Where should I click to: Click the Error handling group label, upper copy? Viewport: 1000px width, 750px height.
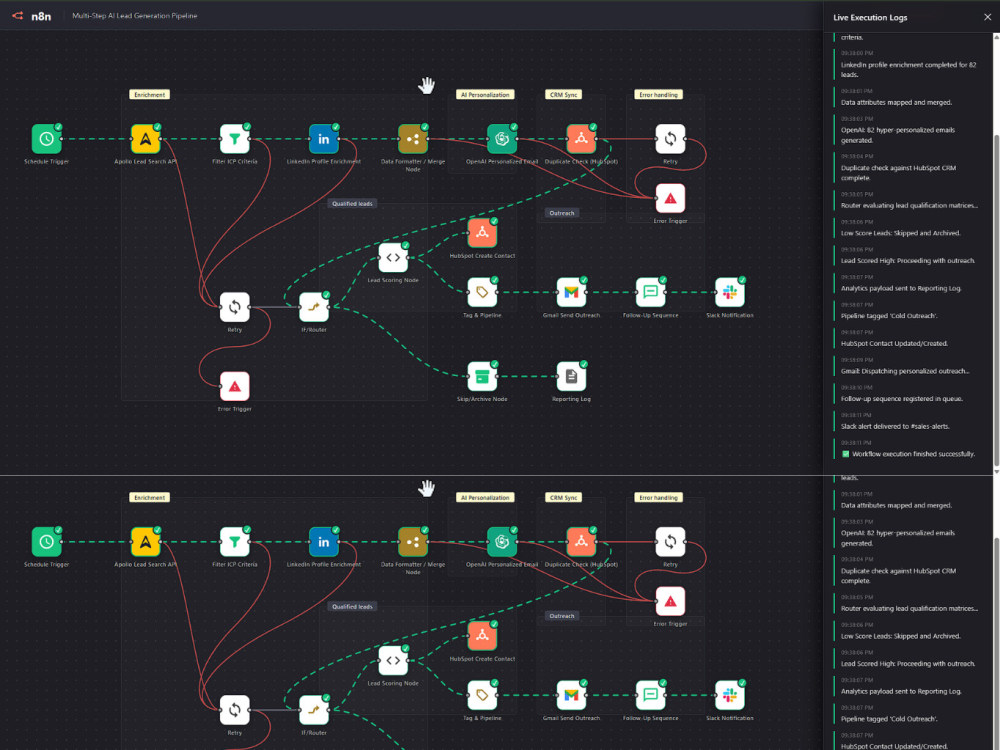tap(659, 94)
